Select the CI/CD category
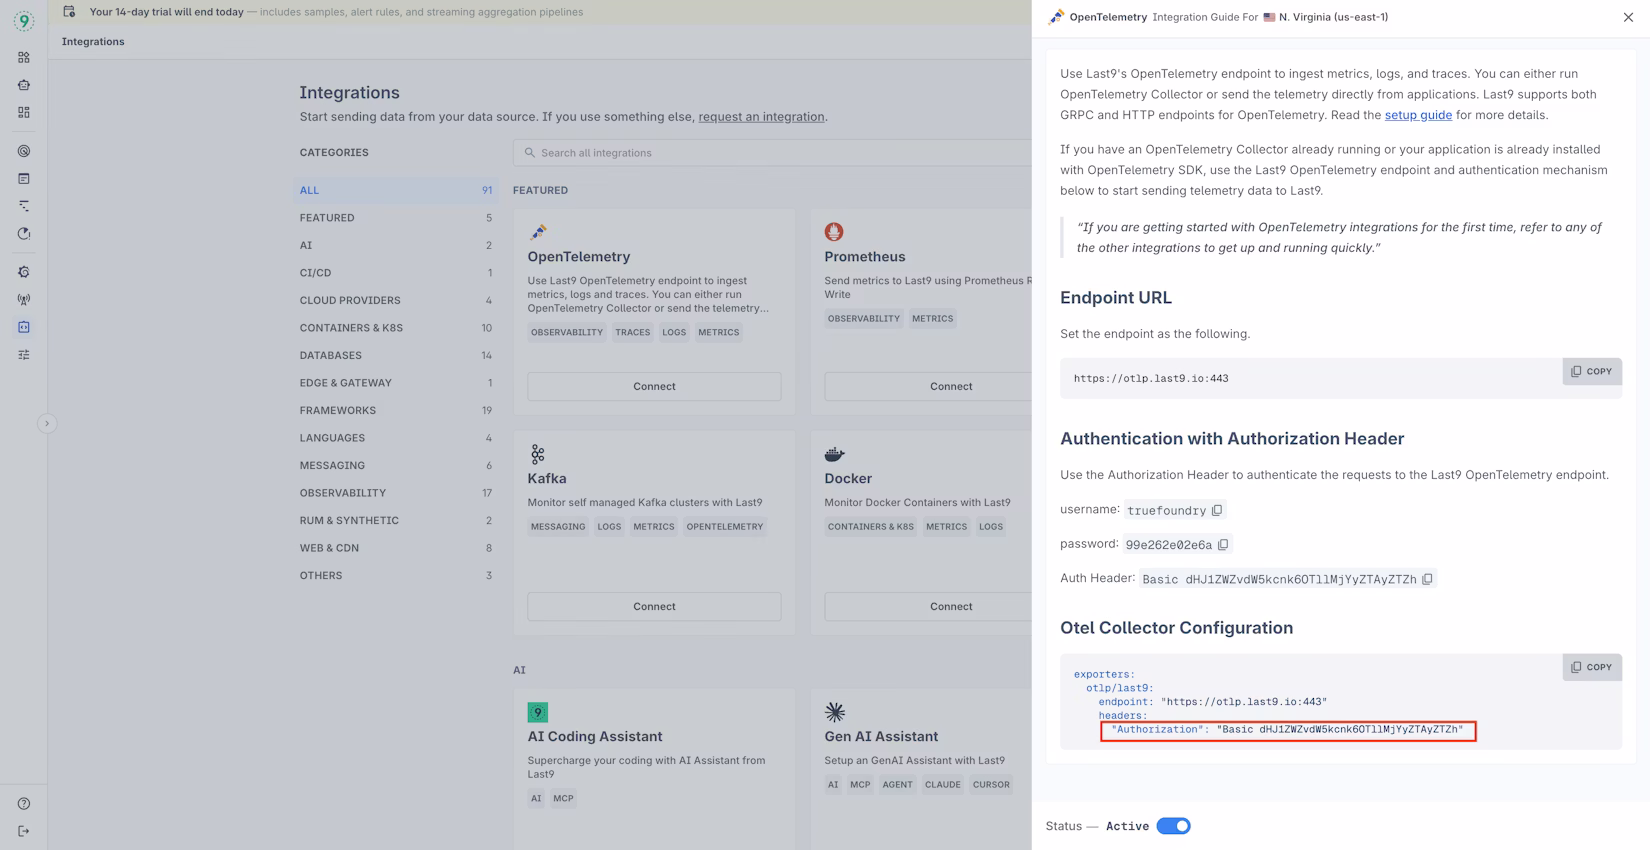 coord(396,273)
